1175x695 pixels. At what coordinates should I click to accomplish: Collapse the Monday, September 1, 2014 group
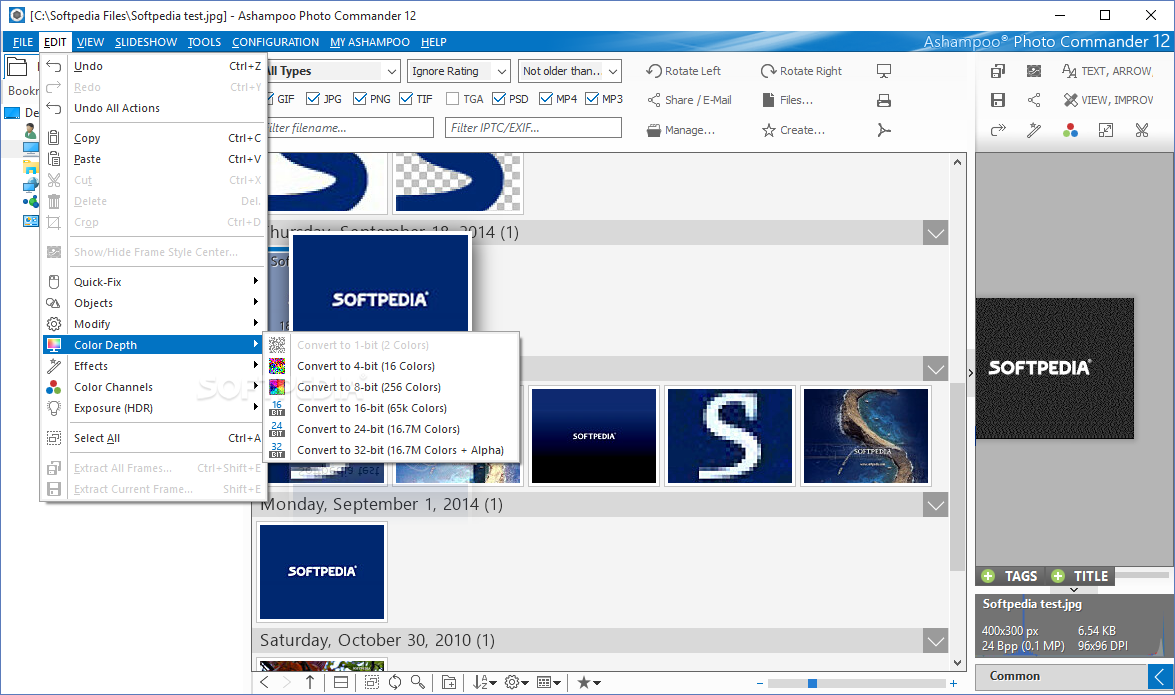(935, 505)
